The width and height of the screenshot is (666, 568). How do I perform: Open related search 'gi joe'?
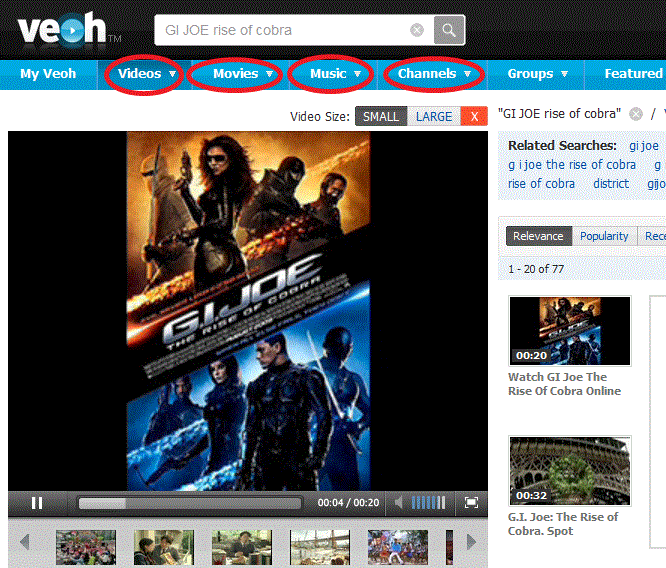coord(643,146)
